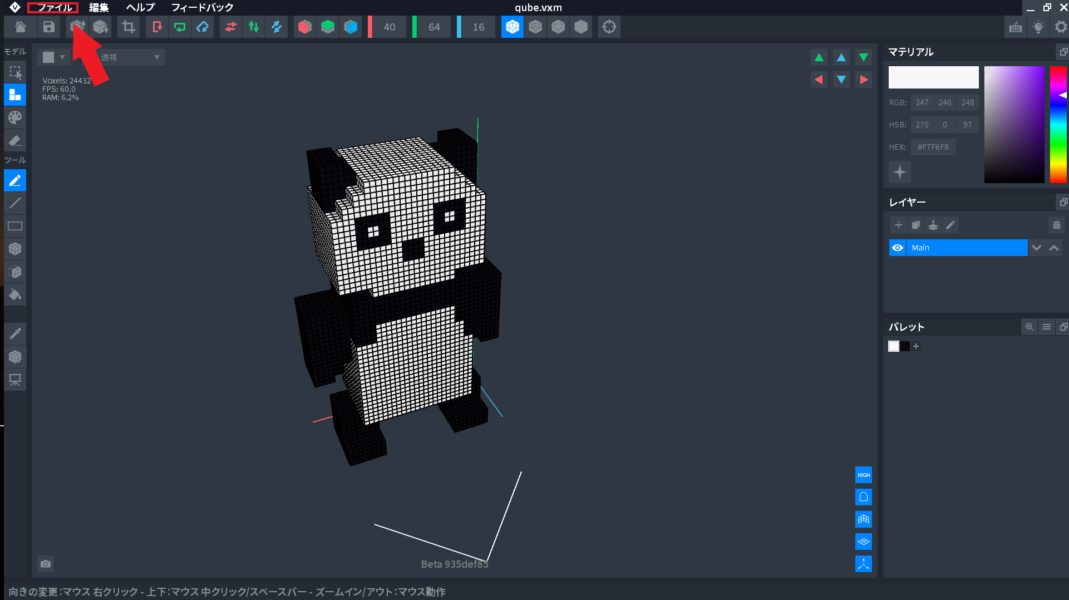Edit the HEX value field #F7F6F8

coord(933,147)
